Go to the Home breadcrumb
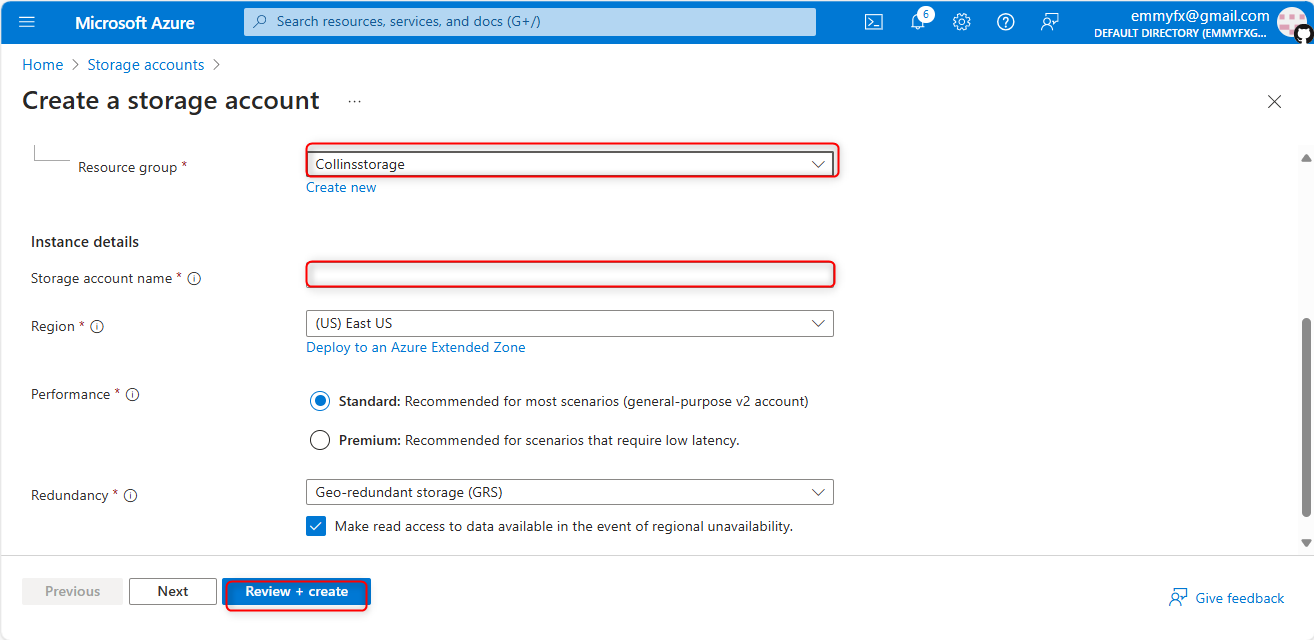Image resolution: width=1314 pixels, height=640 pixels. (x=43, y=65)
